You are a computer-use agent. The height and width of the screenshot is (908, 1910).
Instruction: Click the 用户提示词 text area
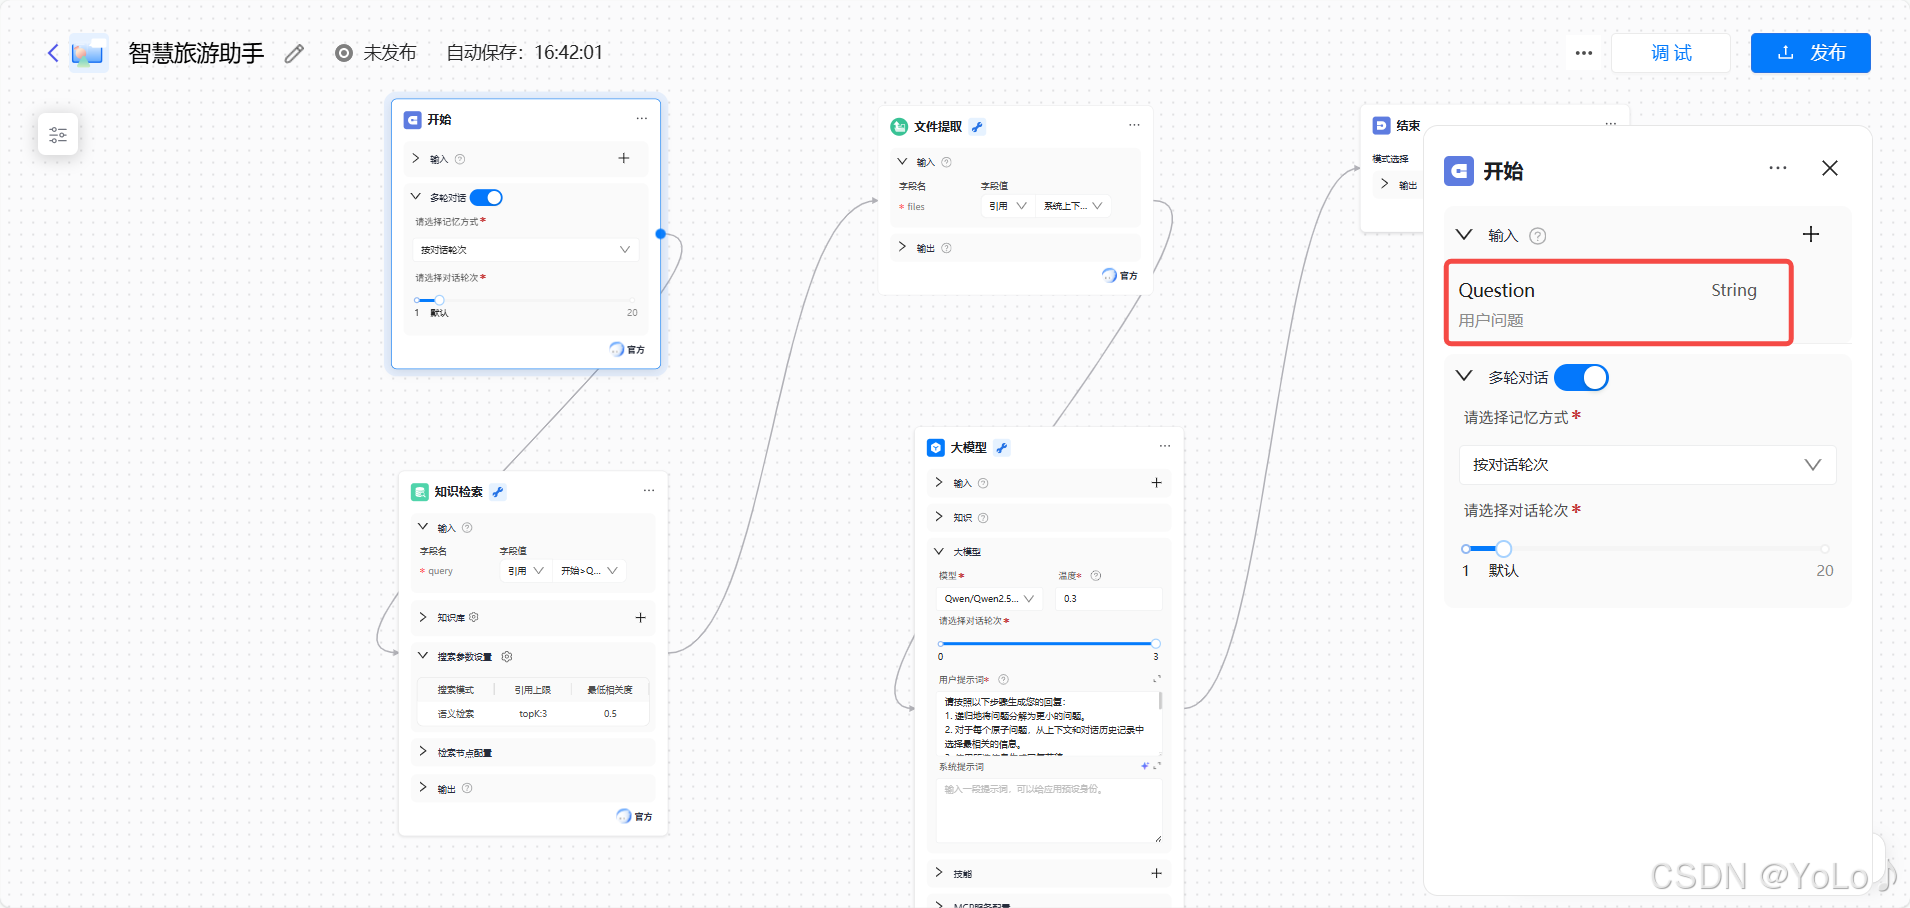pyautogui.click(x=1049, y=722)
